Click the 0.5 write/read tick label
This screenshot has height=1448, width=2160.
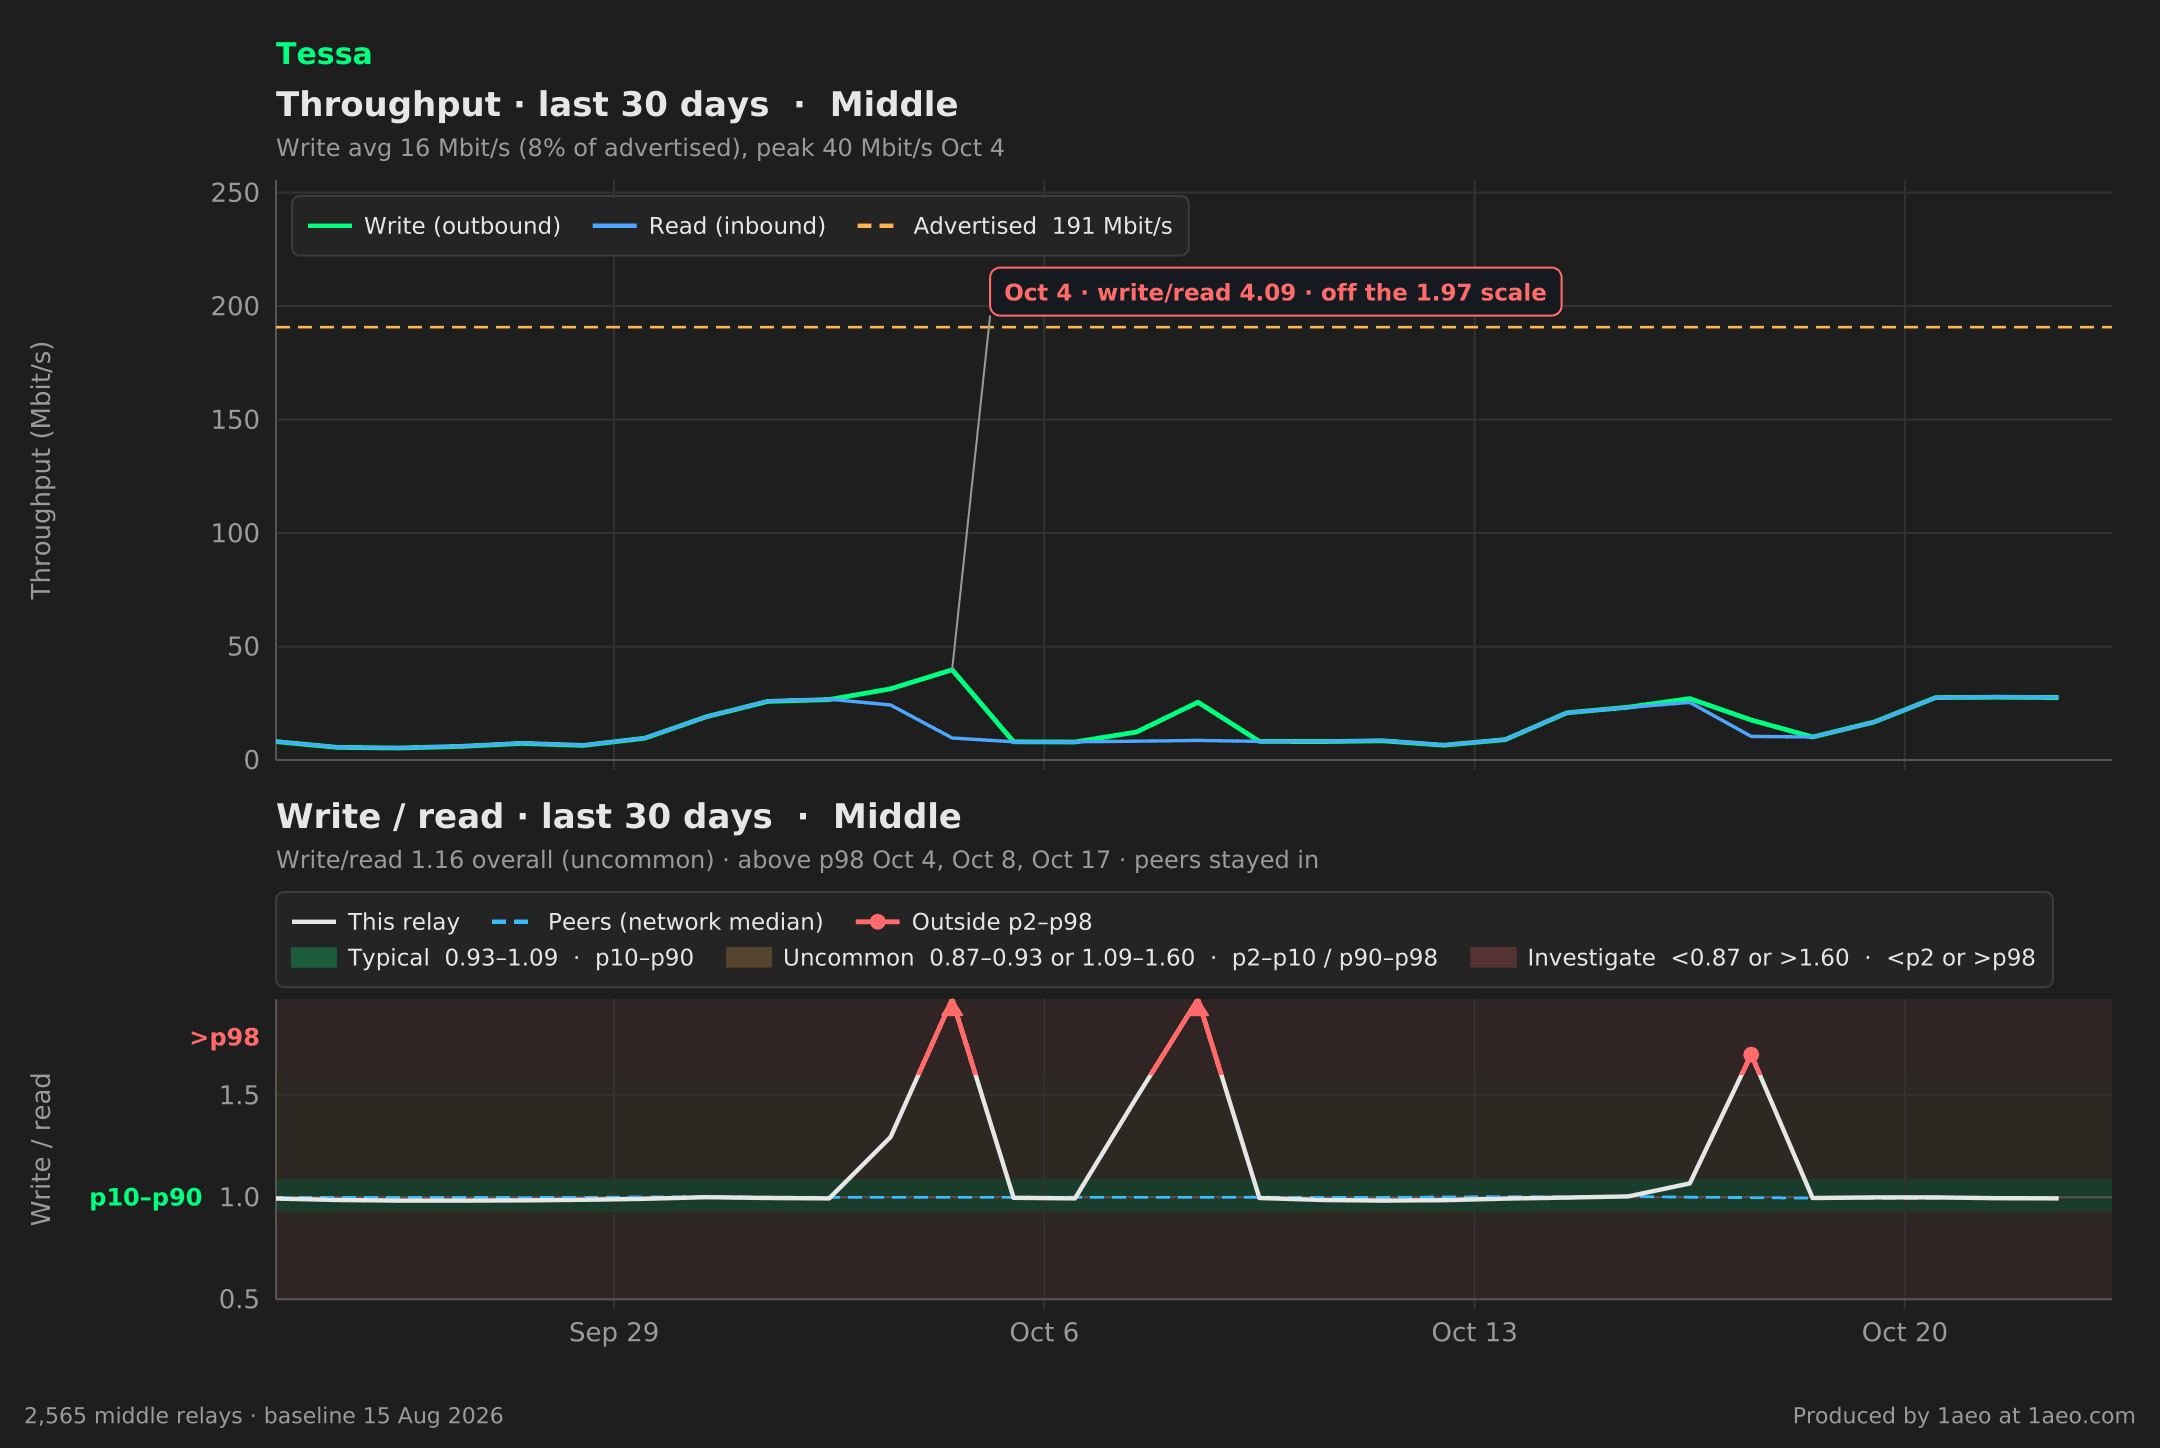point(239,1299)
